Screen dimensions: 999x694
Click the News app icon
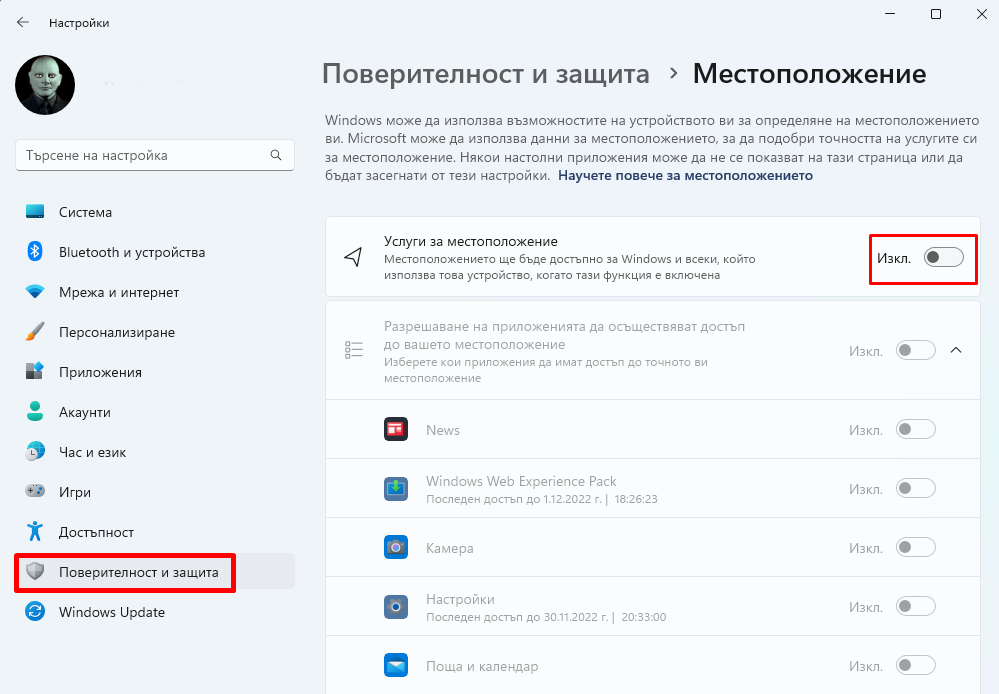coord(396,430)
